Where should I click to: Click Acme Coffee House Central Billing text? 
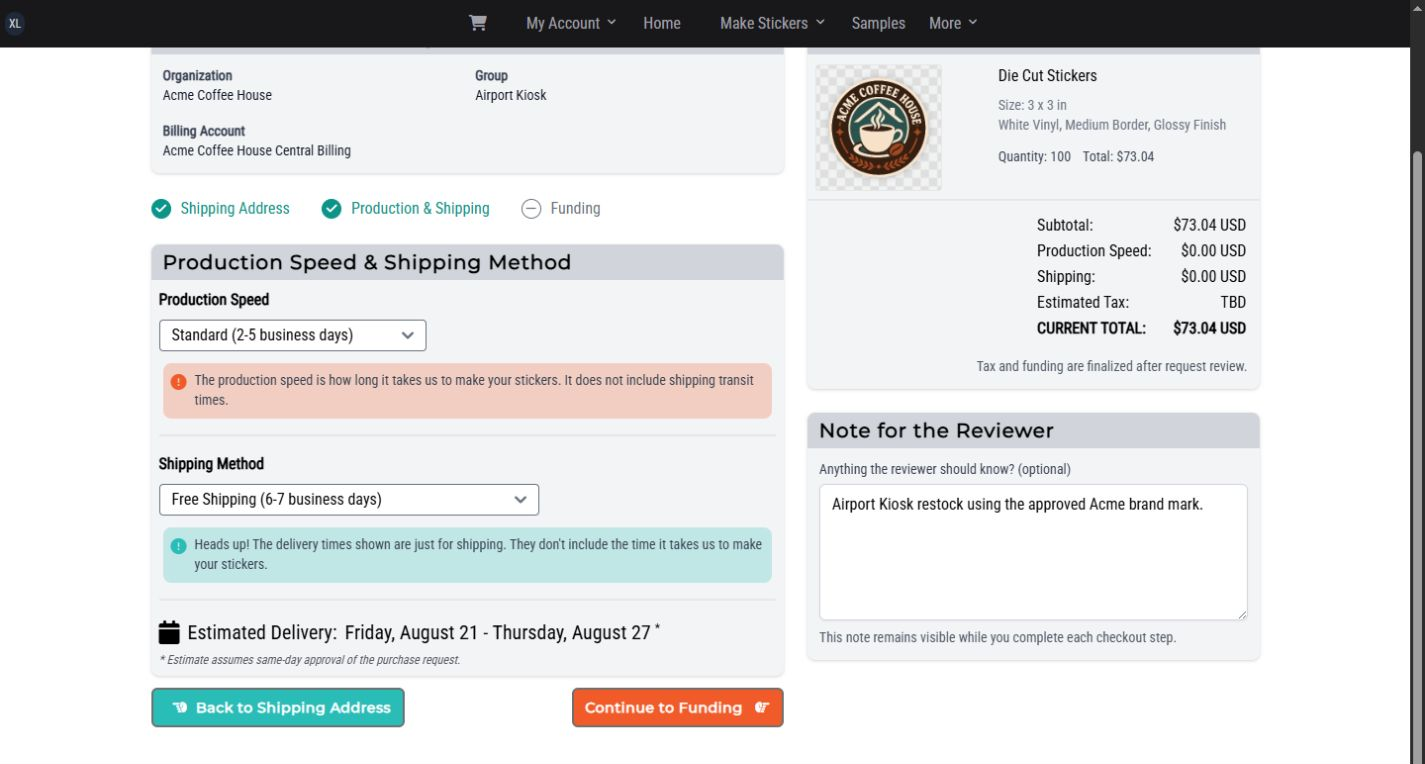(x=257, y=151)
